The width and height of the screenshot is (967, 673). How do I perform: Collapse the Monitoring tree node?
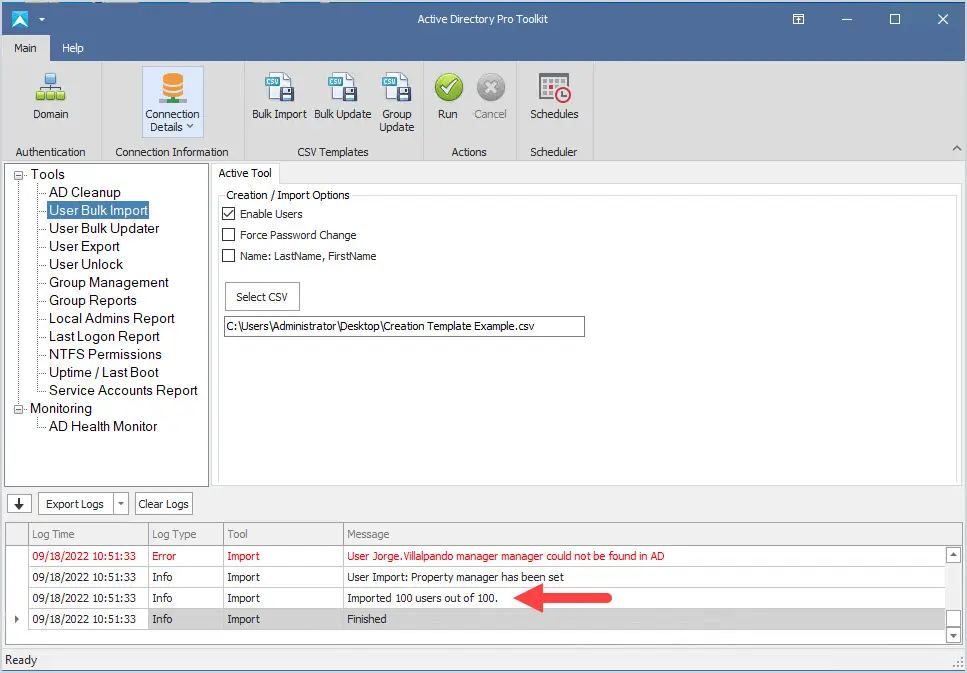[19, 409]
